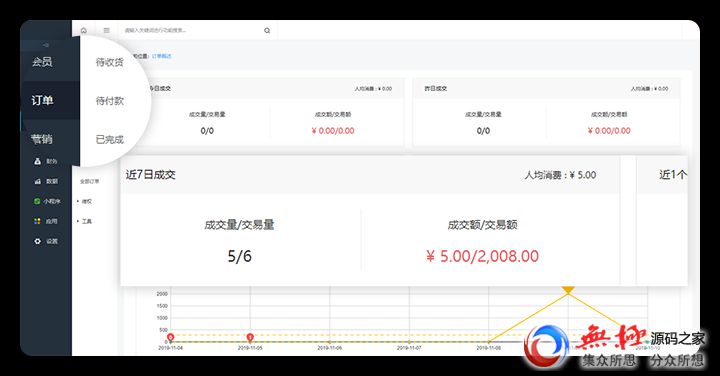Open the 会员 sidebar menu
The height and width of the screenshot is (376, 720).
42,62
